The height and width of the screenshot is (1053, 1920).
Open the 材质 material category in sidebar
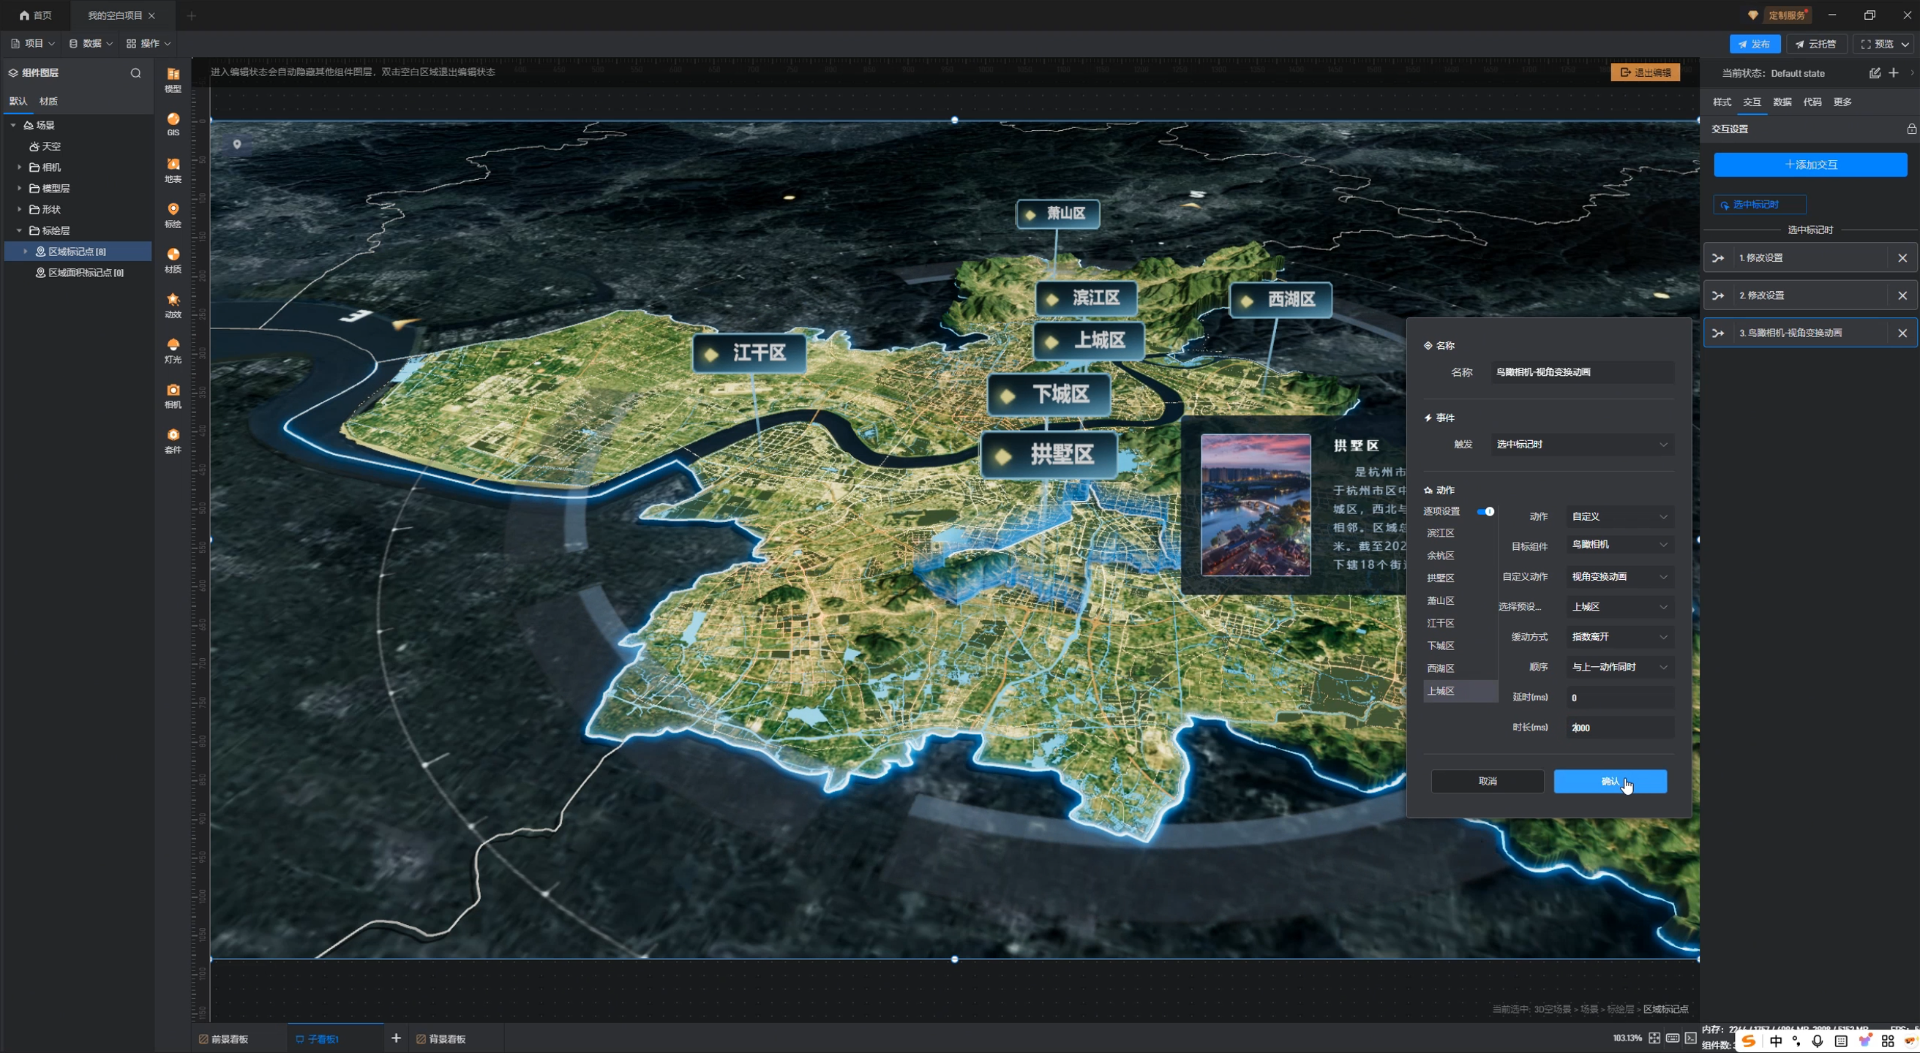pos(173,260)
